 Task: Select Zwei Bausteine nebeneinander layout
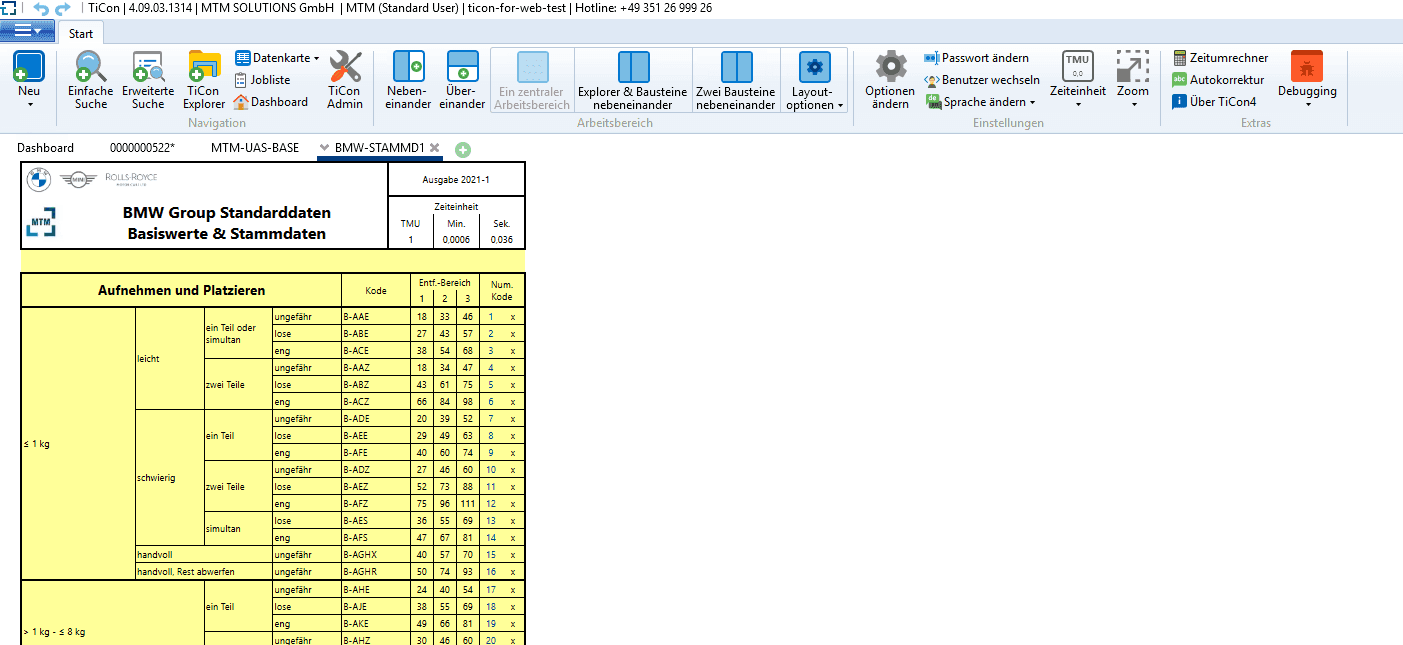737,80
